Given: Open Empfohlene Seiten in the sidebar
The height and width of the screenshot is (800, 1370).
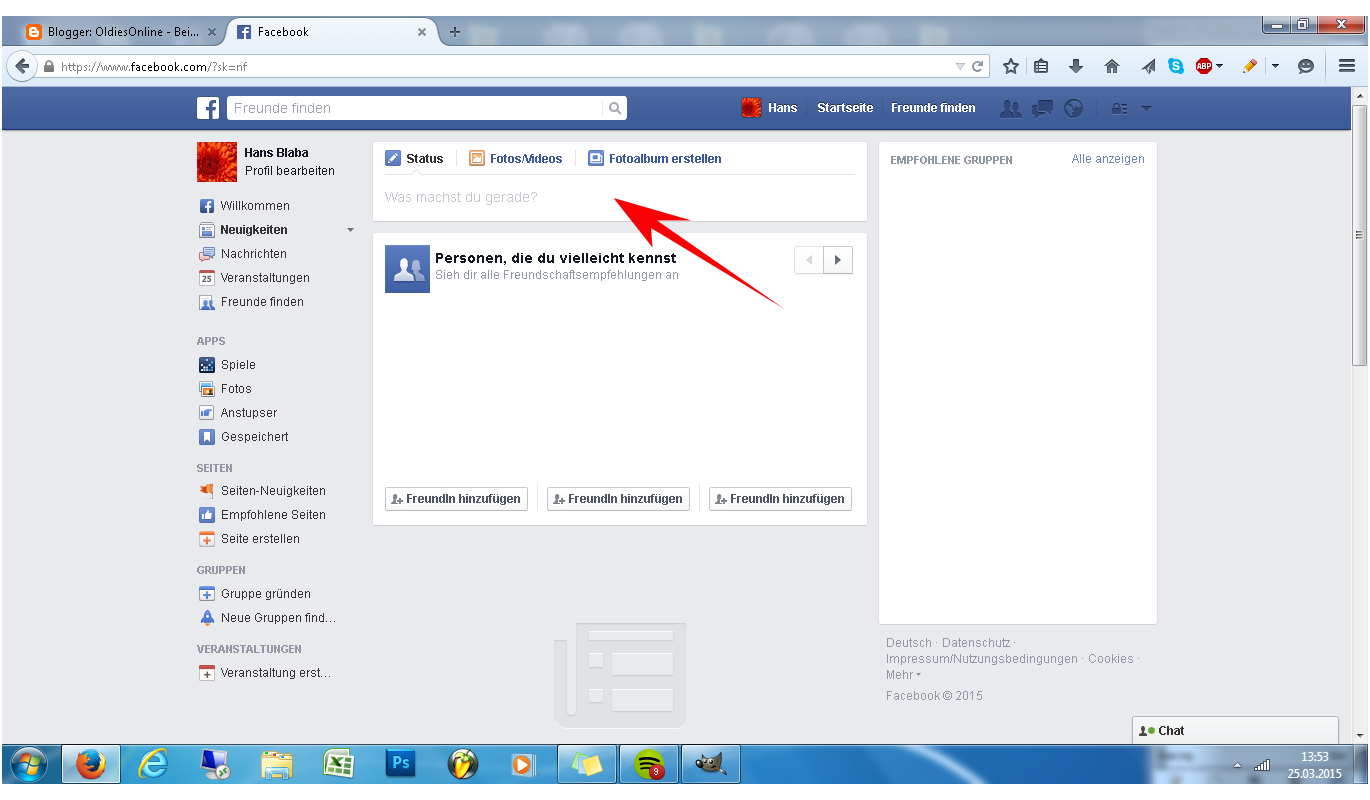Looking at the screenshot, I should (262, 515).
